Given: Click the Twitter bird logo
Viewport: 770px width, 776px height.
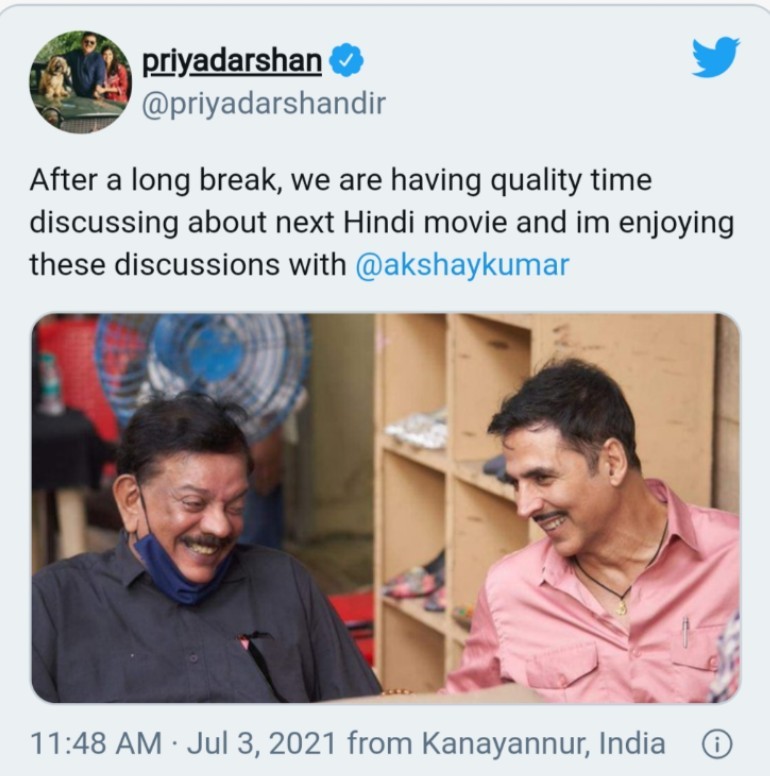Looking at the screenshot, I should 716,56.
